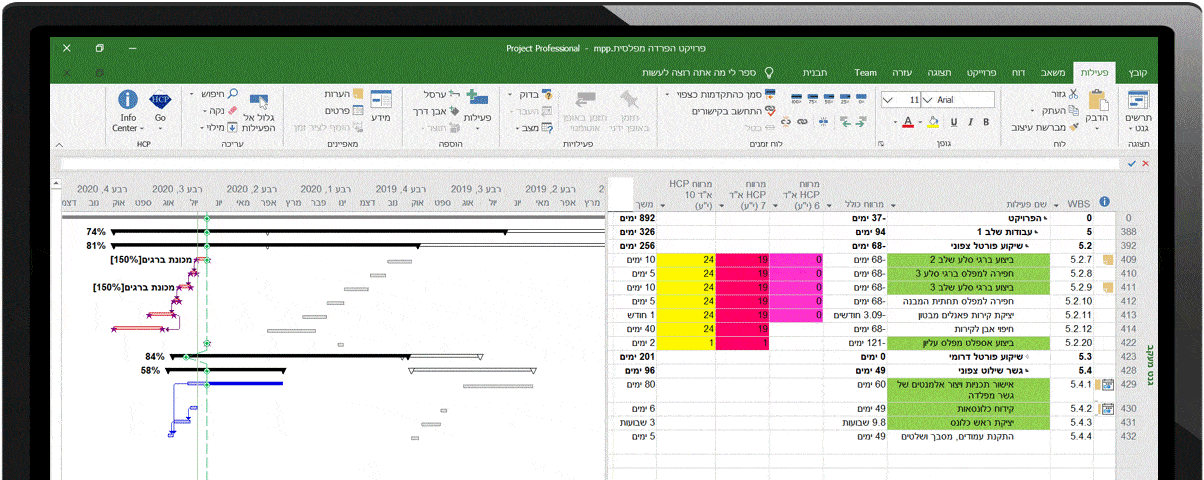
Task: Mark task 100% complete
Action: (797, 98)
